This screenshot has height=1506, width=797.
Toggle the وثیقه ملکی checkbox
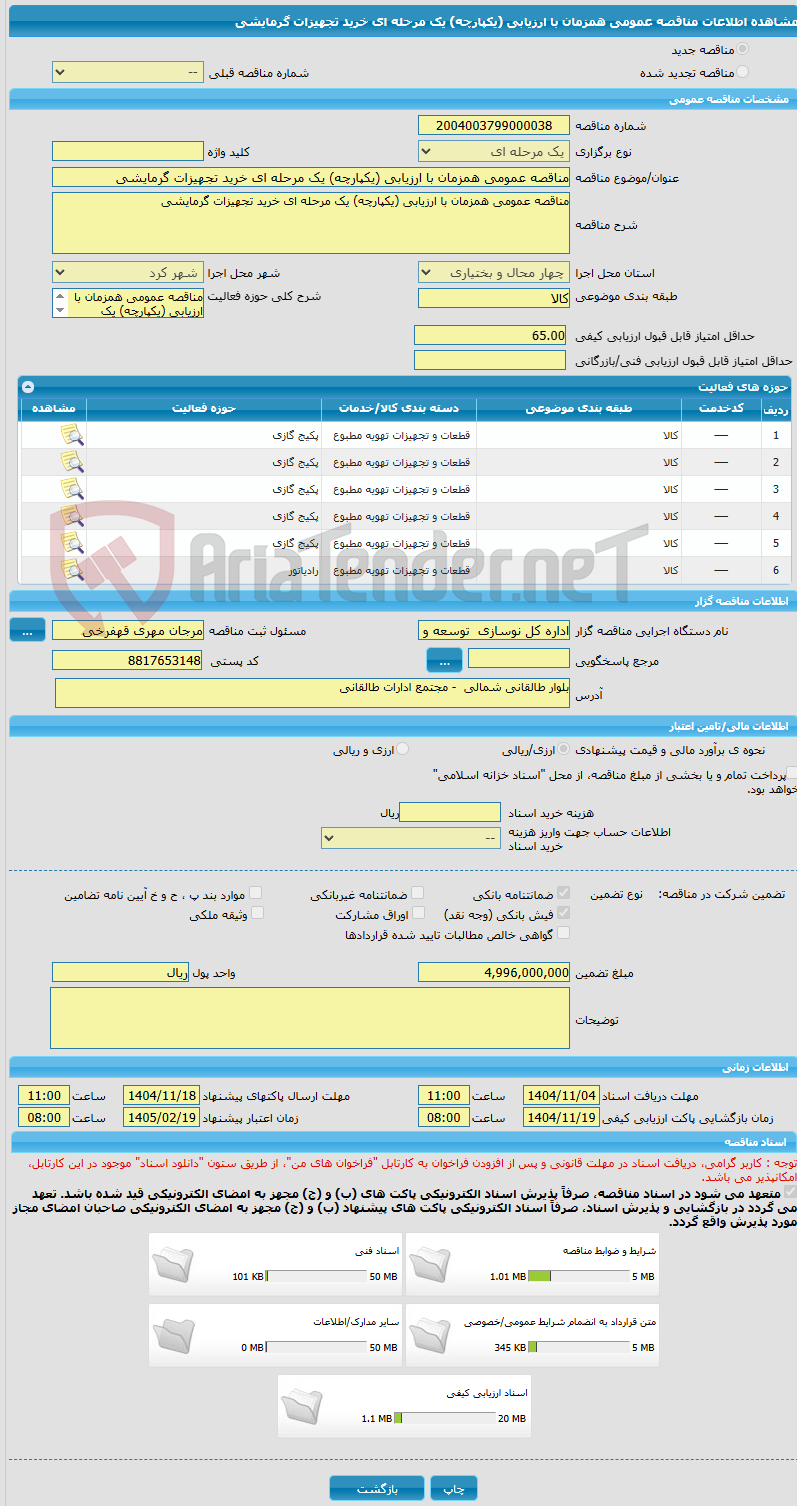pyautogui.click(x=257, y=913)
